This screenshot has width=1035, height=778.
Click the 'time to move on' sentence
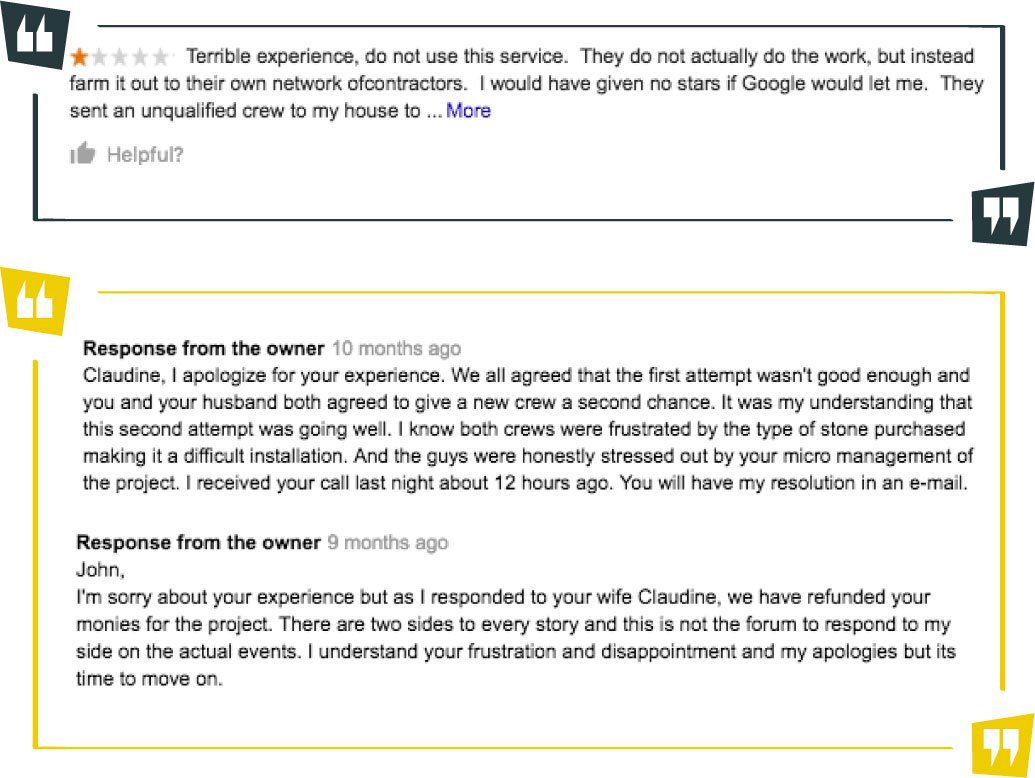[149, 678]
